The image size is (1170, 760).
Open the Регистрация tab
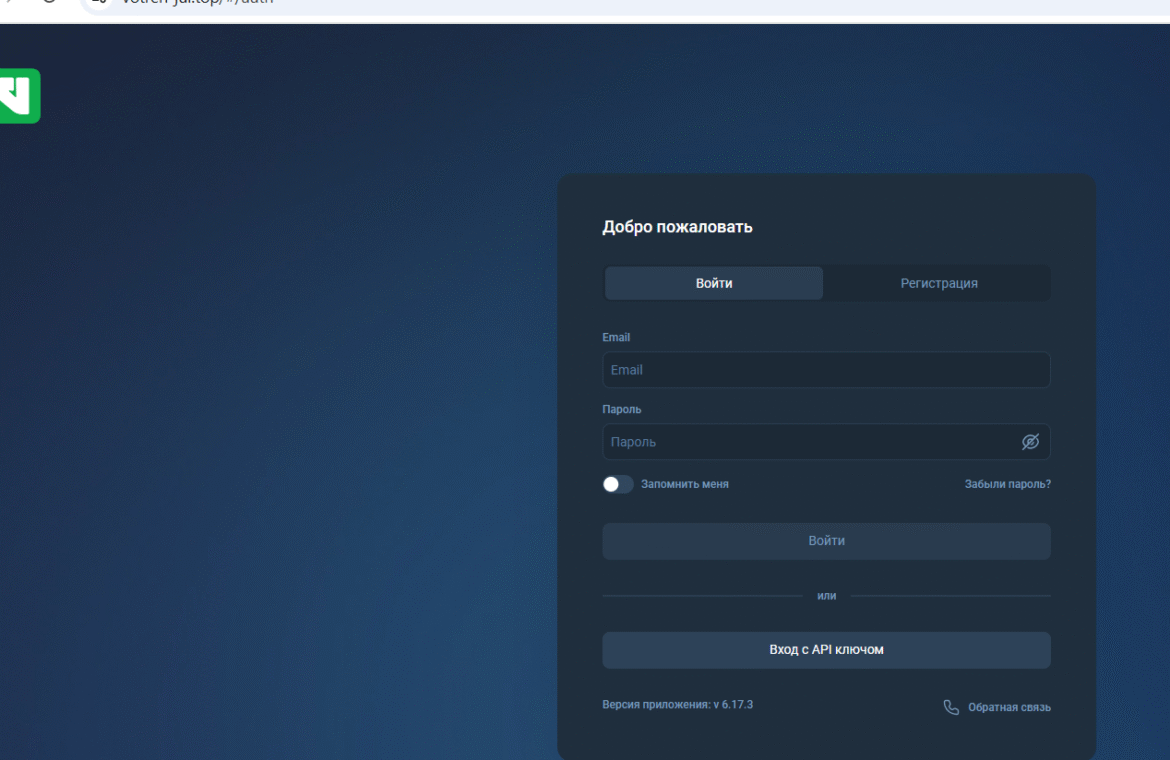tap(938, 283)
